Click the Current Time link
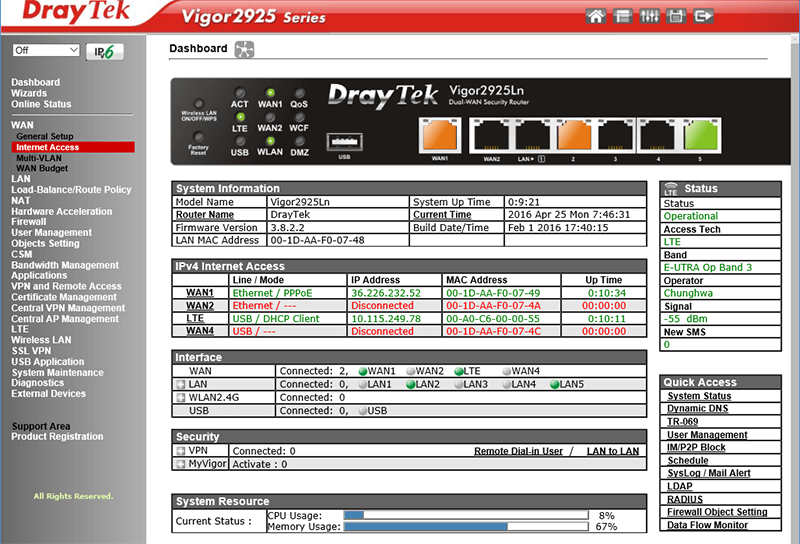Screen dimensions: 800x544 pyautogui.click(x=442, y=215)
